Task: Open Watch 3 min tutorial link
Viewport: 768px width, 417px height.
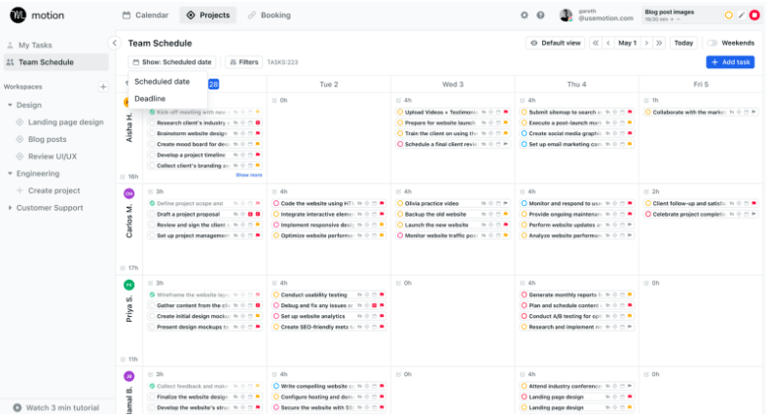Action: (63, 408)
